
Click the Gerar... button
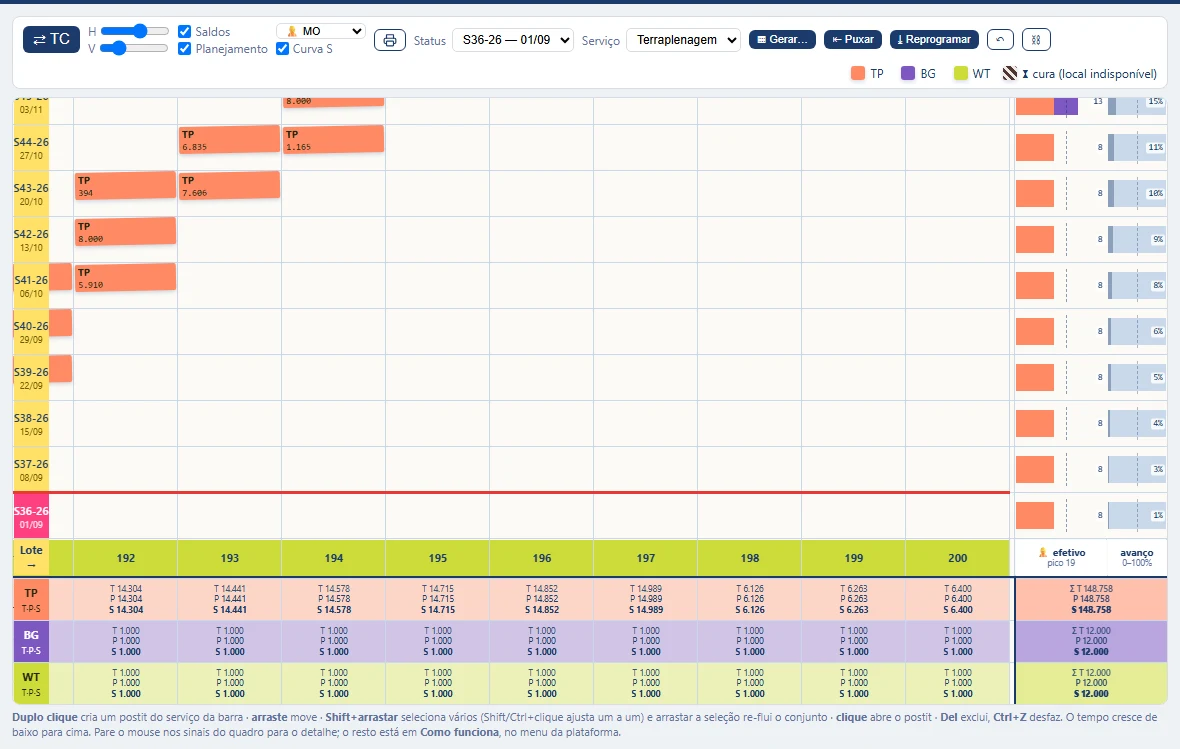pos(783,39)
